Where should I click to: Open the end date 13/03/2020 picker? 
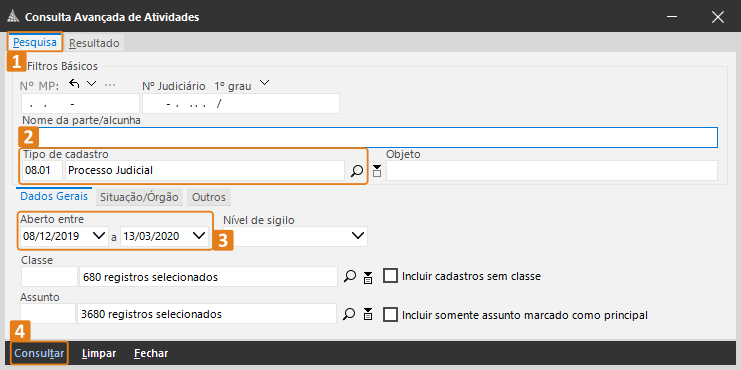(x=199, y=235)
